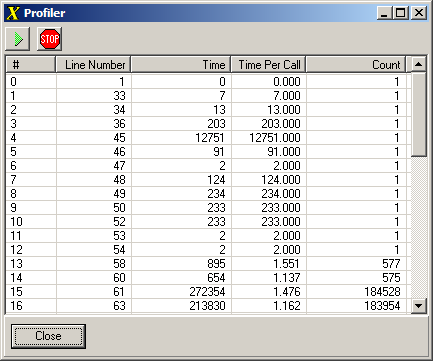Click line number 45 in row 4

click(119, 138)
